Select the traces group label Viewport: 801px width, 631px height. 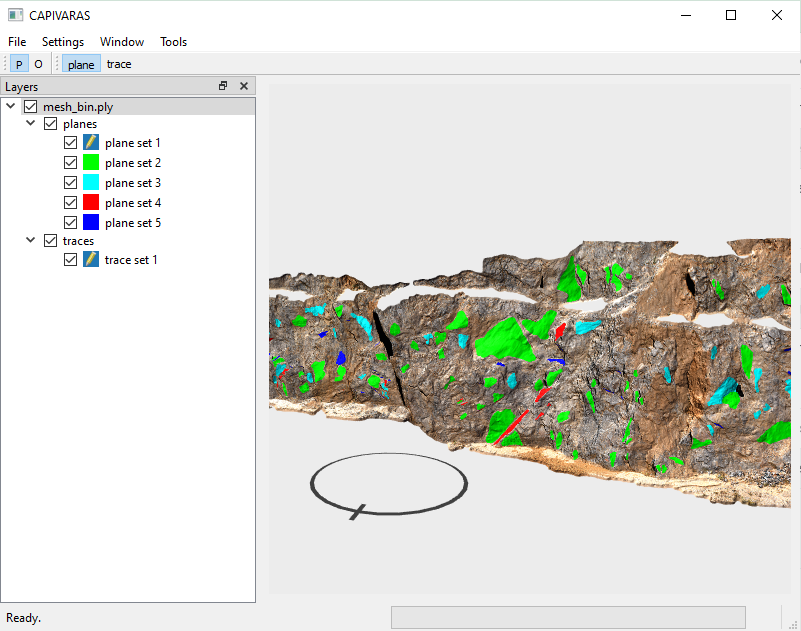78,241
